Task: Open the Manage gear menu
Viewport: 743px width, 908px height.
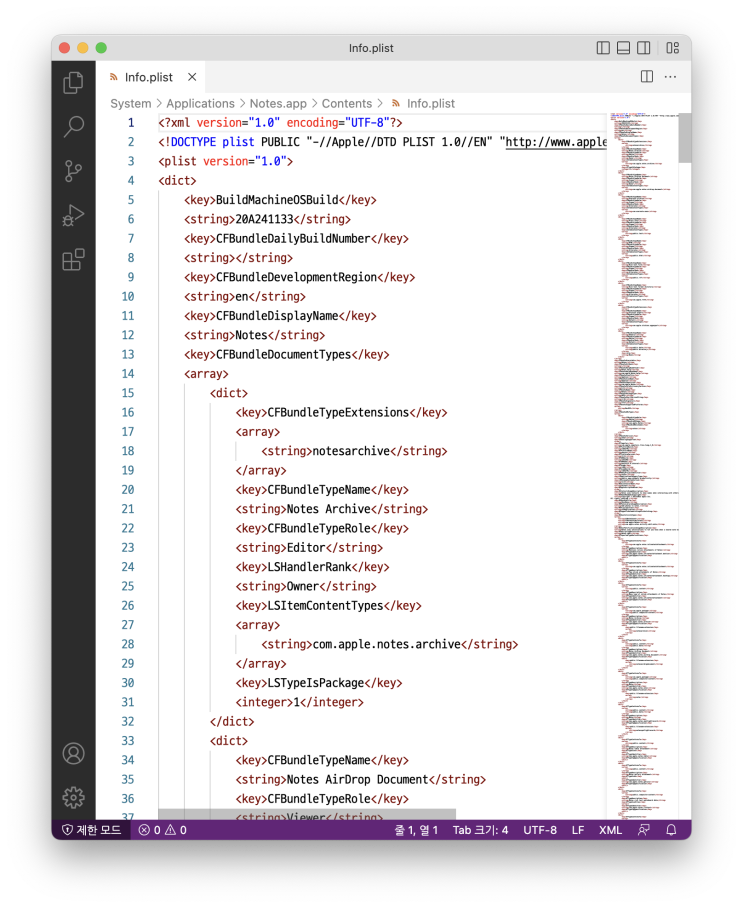Action: (x=74, y=797)
